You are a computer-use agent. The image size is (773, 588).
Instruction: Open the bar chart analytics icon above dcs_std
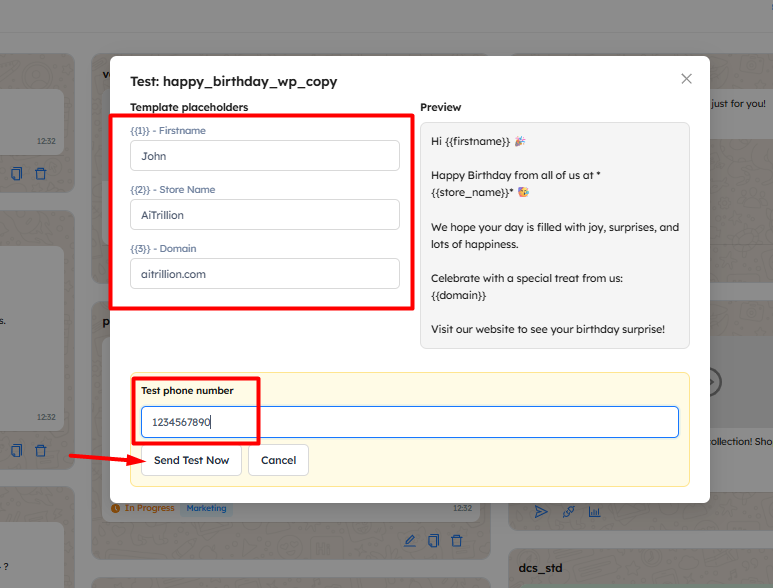coord(594,512)
